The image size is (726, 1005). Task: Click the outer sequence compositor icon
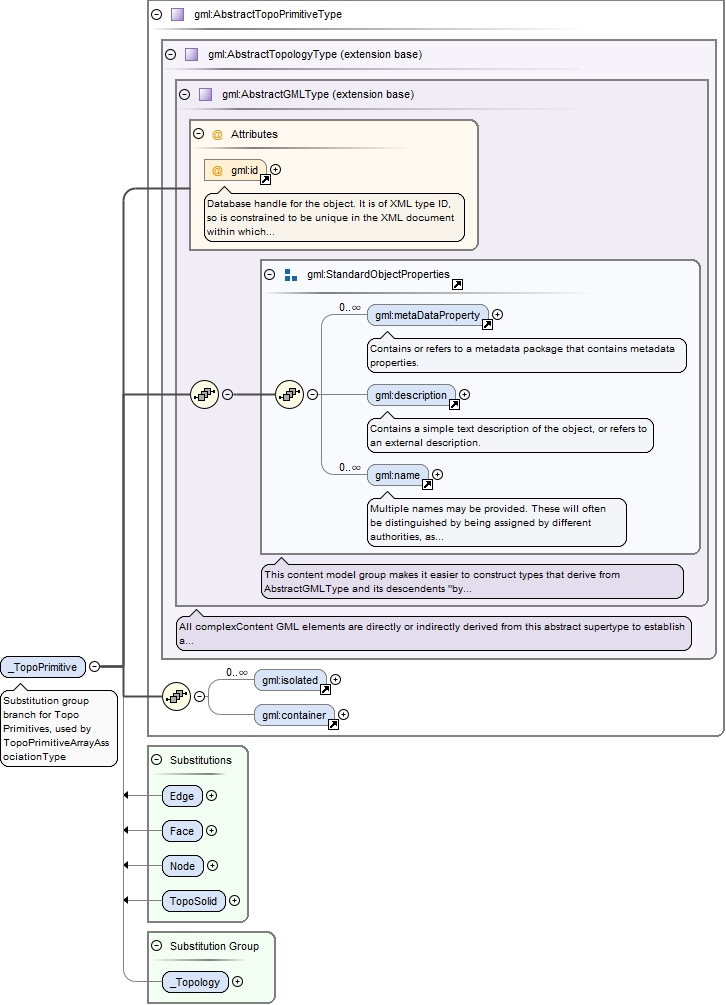click(x=205, y=395)
